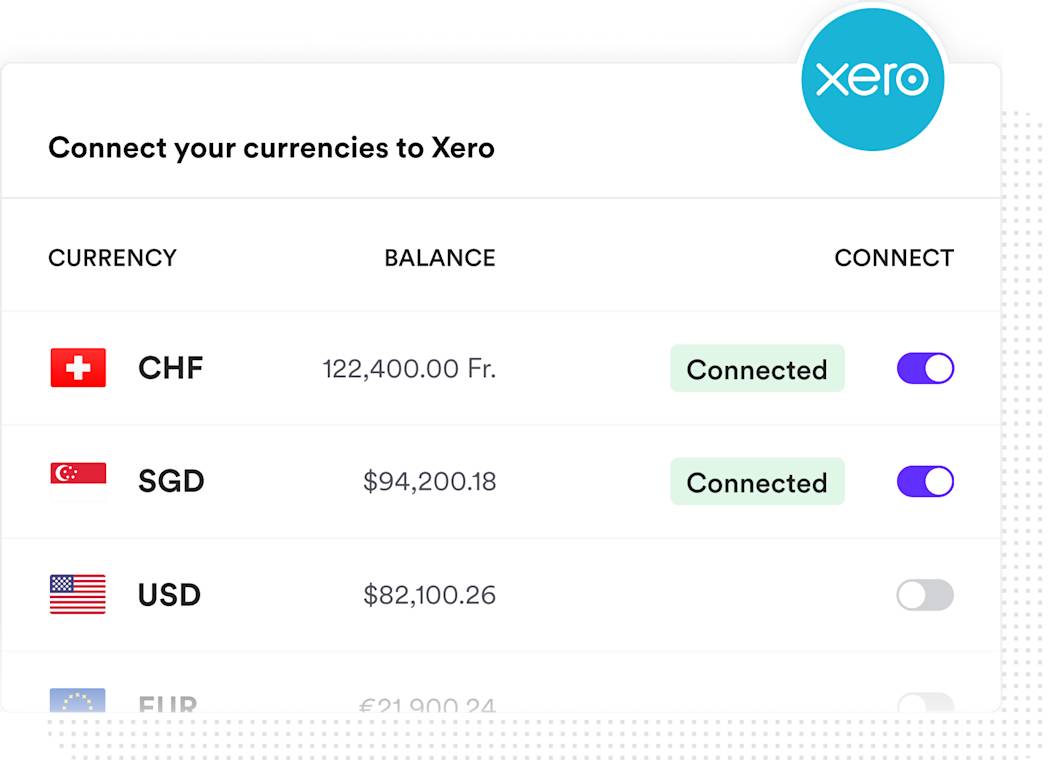The width and height of the screenshot is (1050, 760).
Task: Click the CONNECT column header
Action: coord(894,257)
